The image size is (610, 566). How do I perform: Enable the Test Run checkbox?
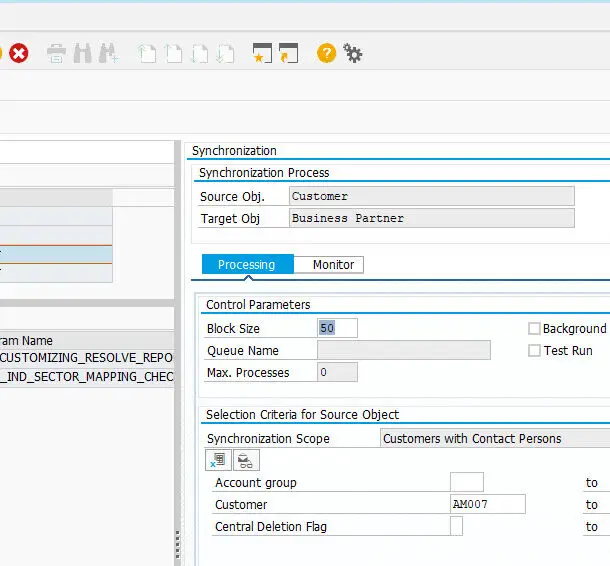(x=534, y=350)
